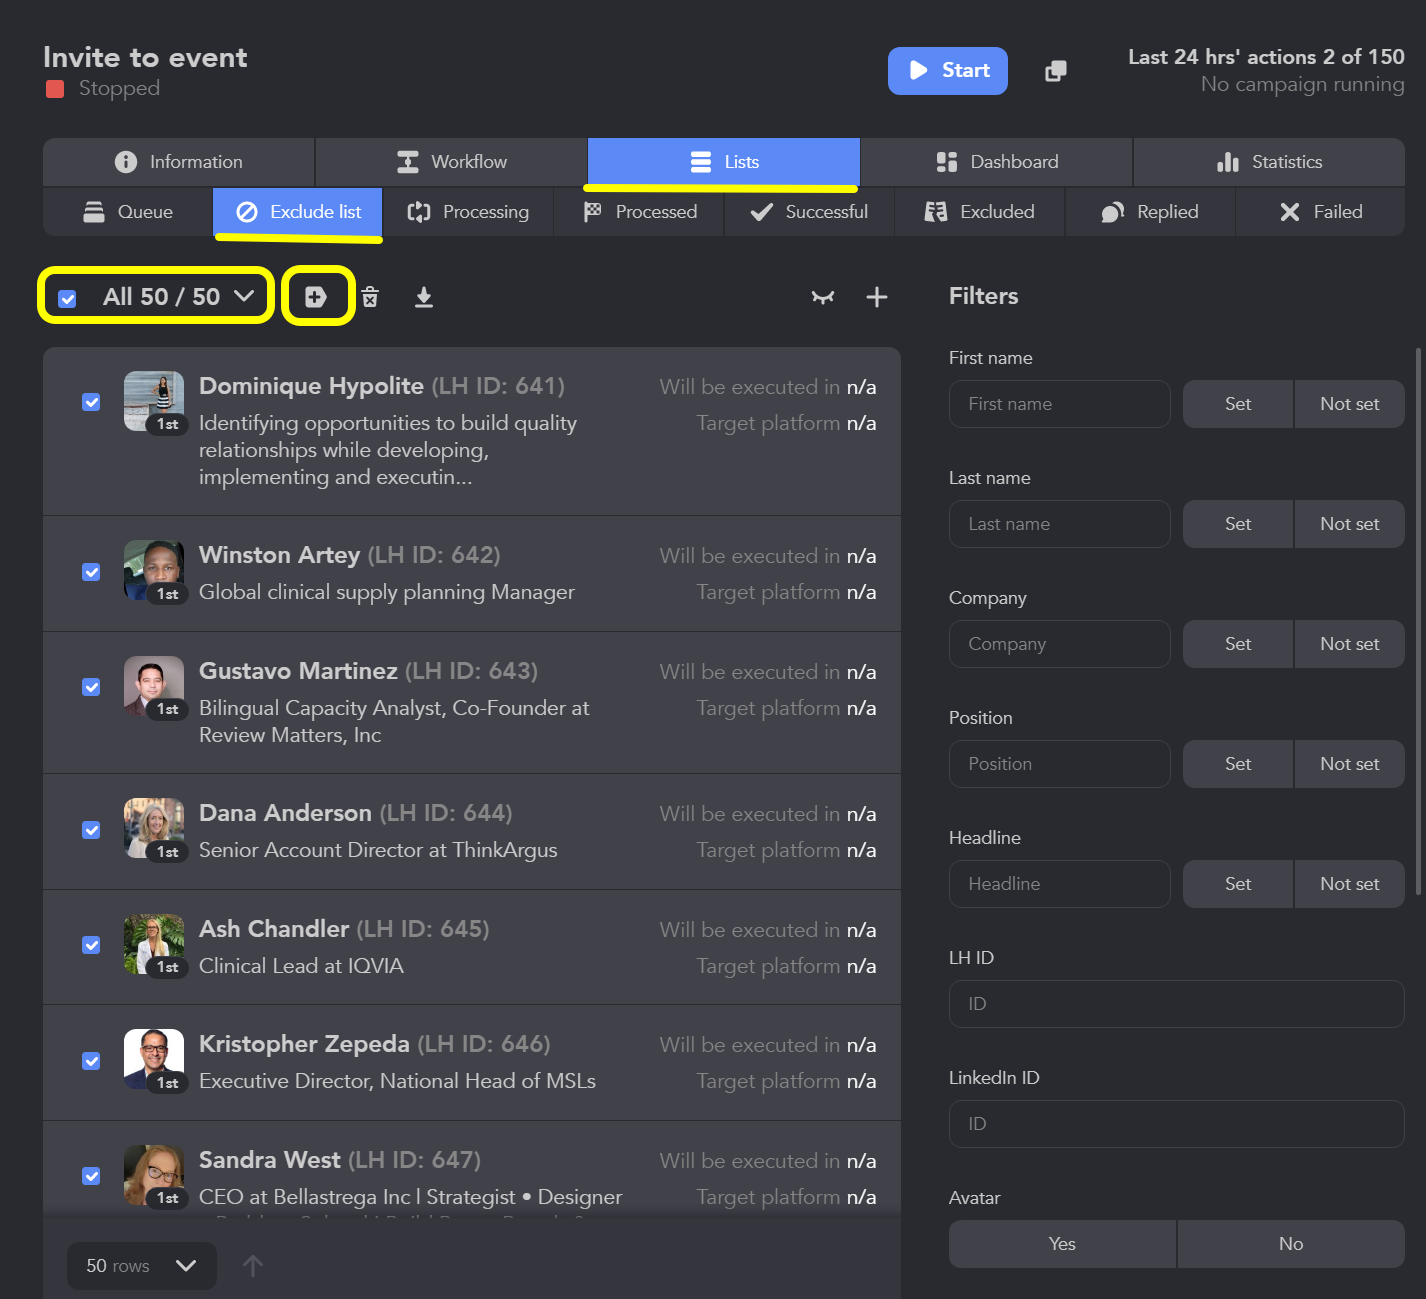Open the Queue sub-tab
The image size is (1426, 1299).
click(128, 212)
